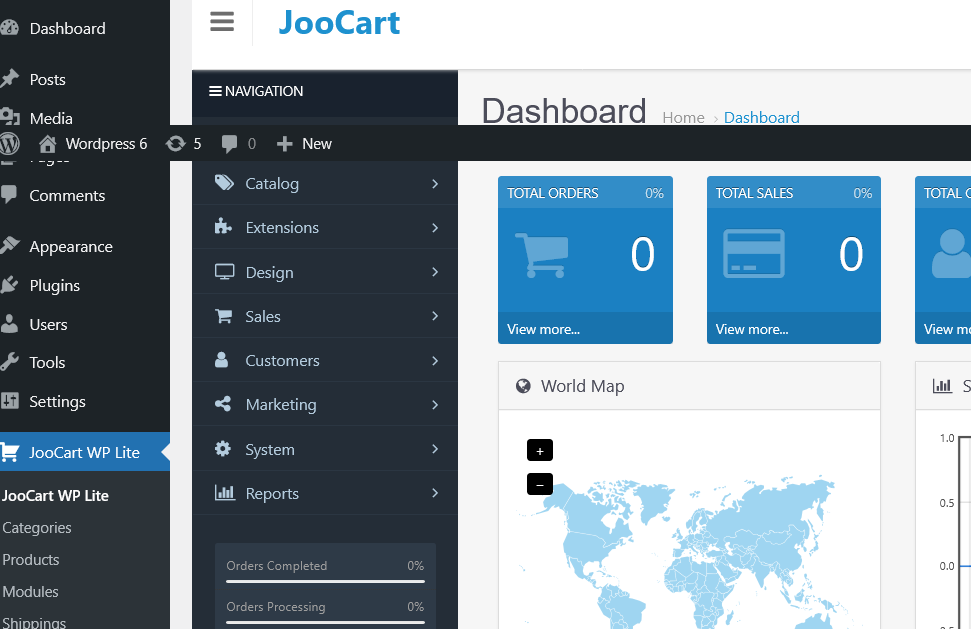Screen dimensions: 971x629
Task: Click the Tools wrench icon in WordPress sidebar
Action: 9,362
